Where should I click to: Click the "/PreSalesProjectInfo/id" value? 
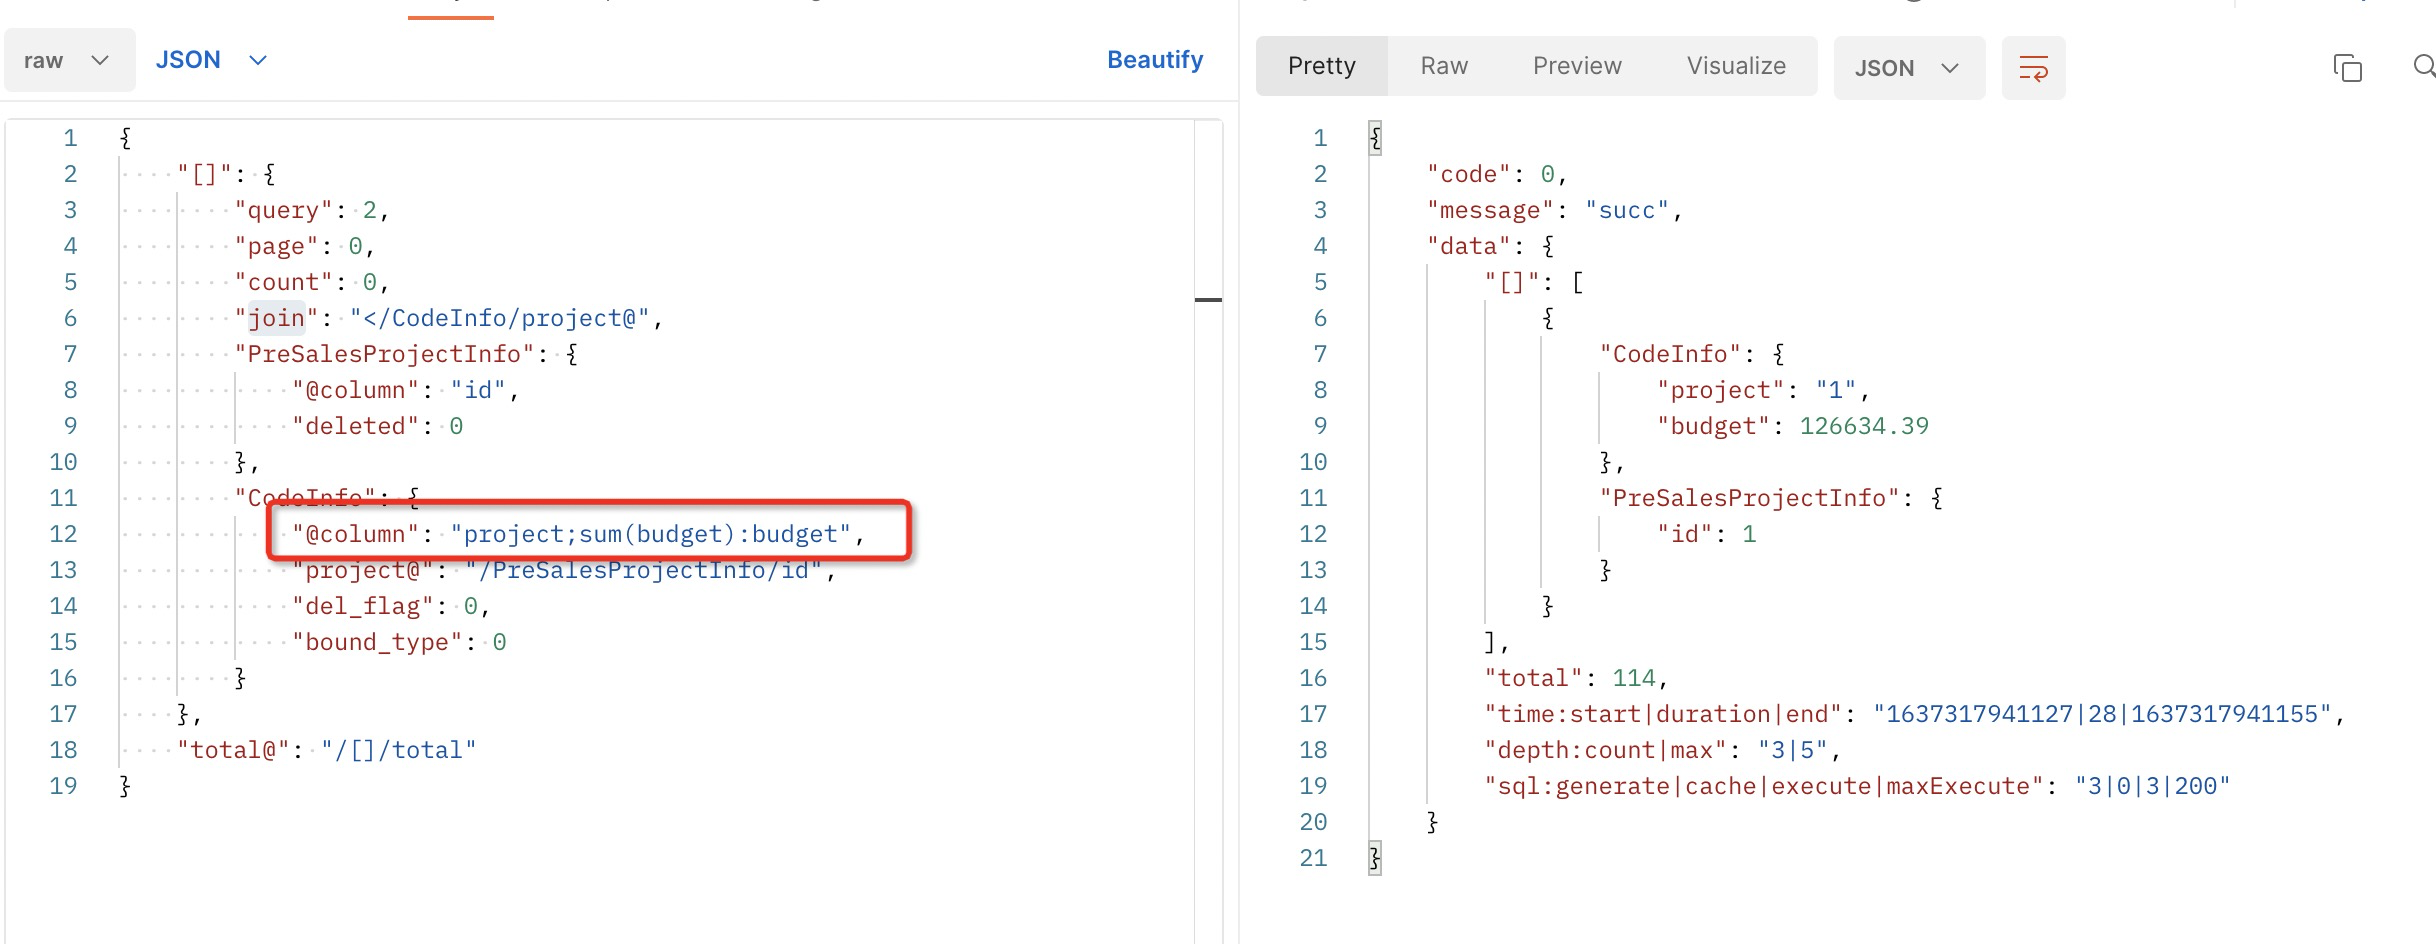pyautogui.click(x=643, y=570)
